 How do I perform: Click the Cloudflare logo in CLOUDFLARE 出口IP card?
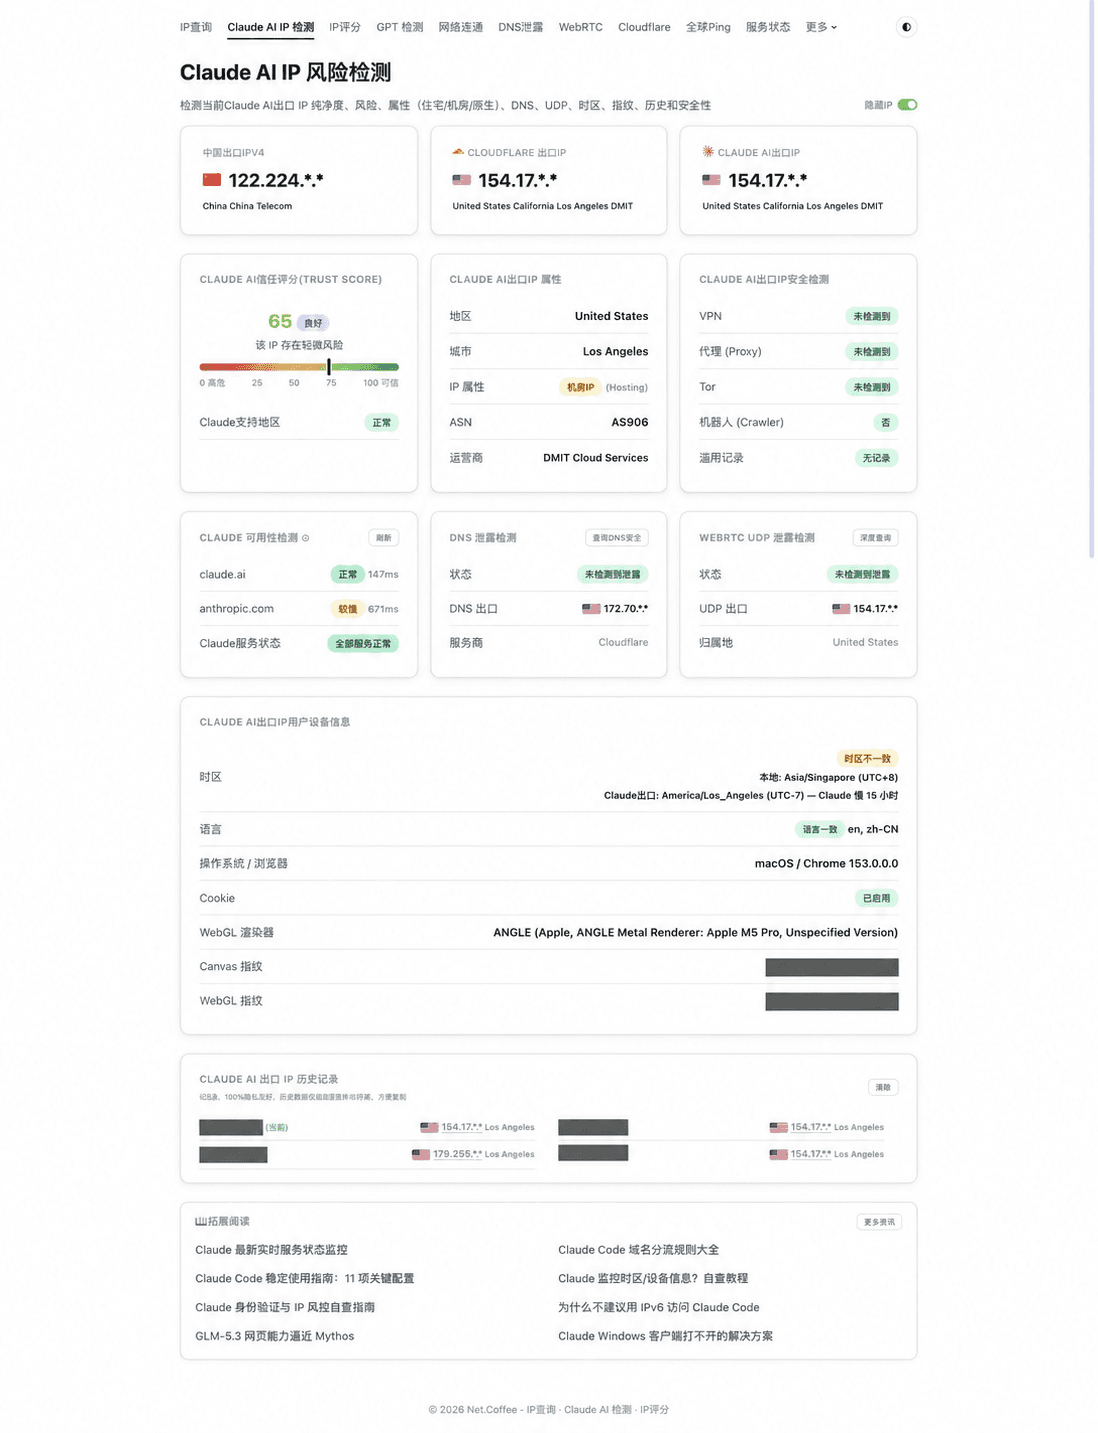(x=458, y=152)
